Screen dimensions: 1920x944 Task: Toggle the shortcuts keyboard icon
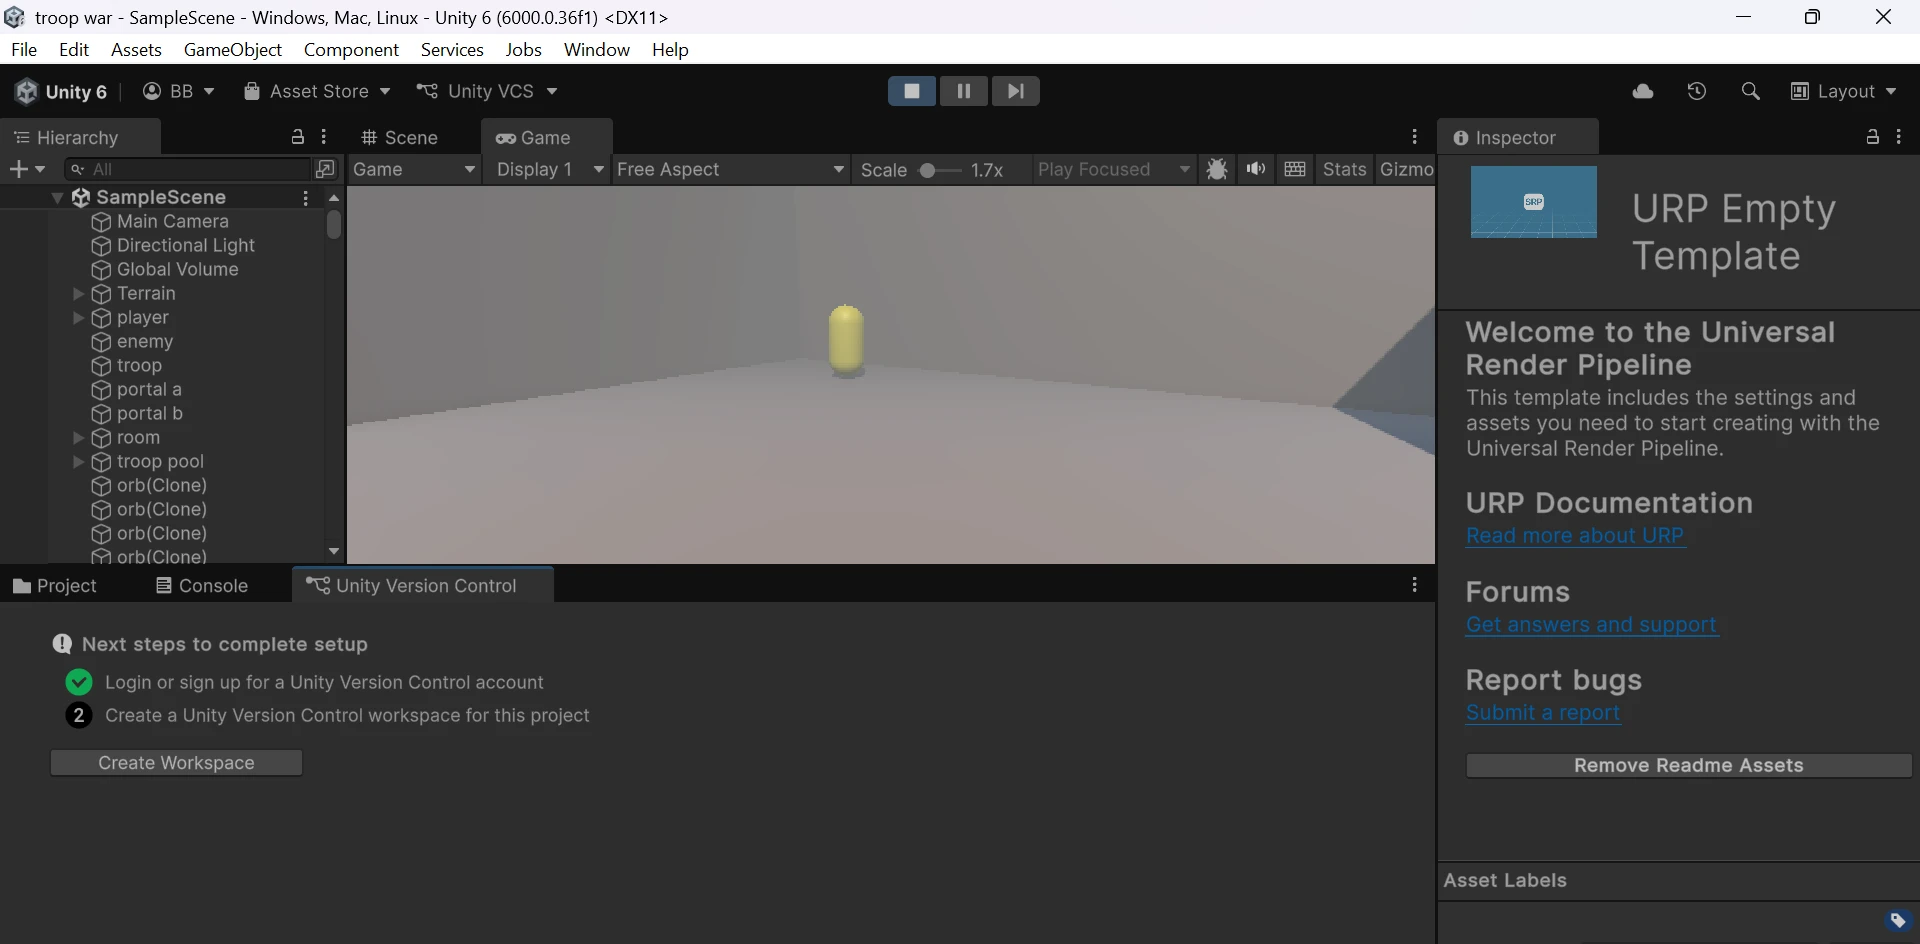1295,169
